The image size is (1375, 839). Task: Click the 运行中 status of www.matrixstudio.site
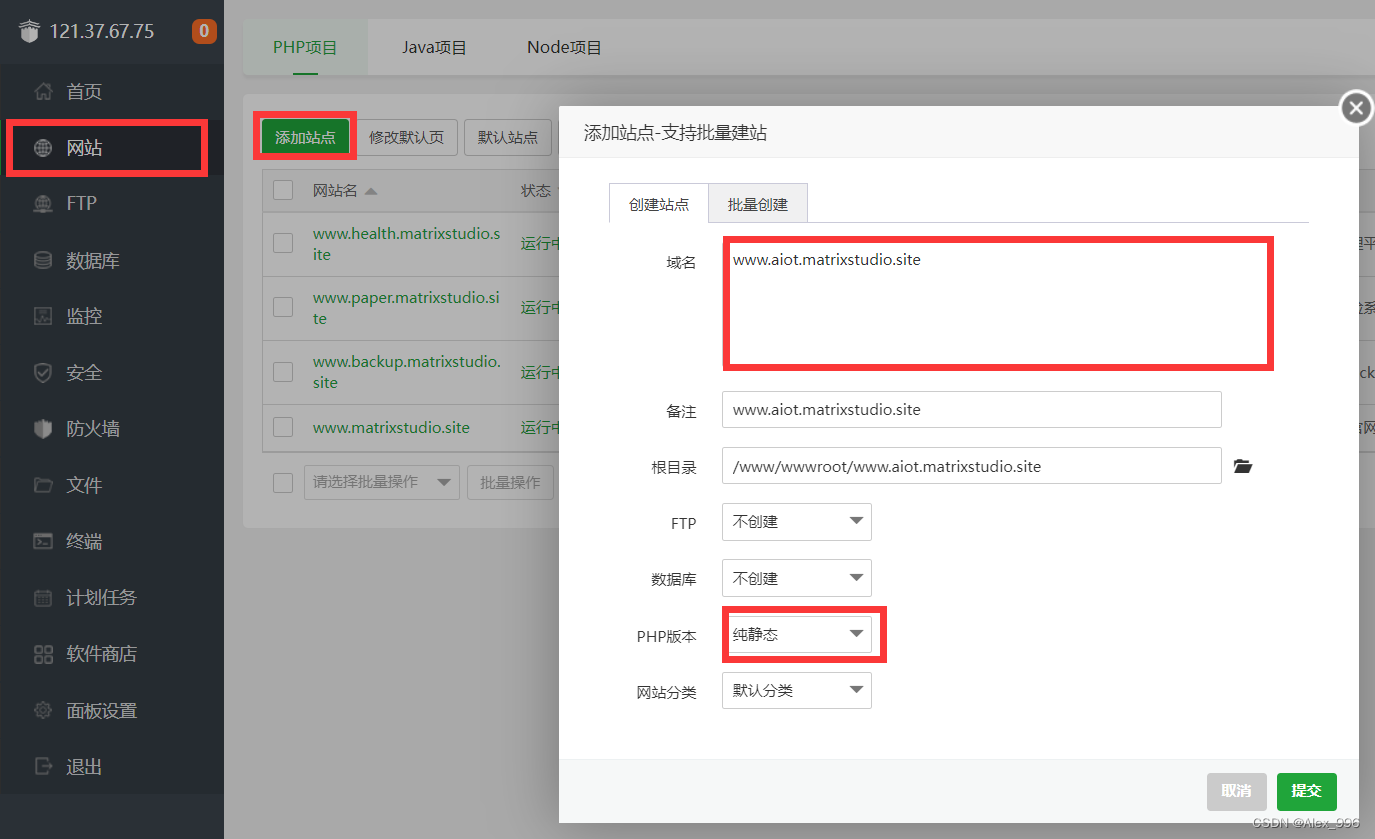point(540,428)
